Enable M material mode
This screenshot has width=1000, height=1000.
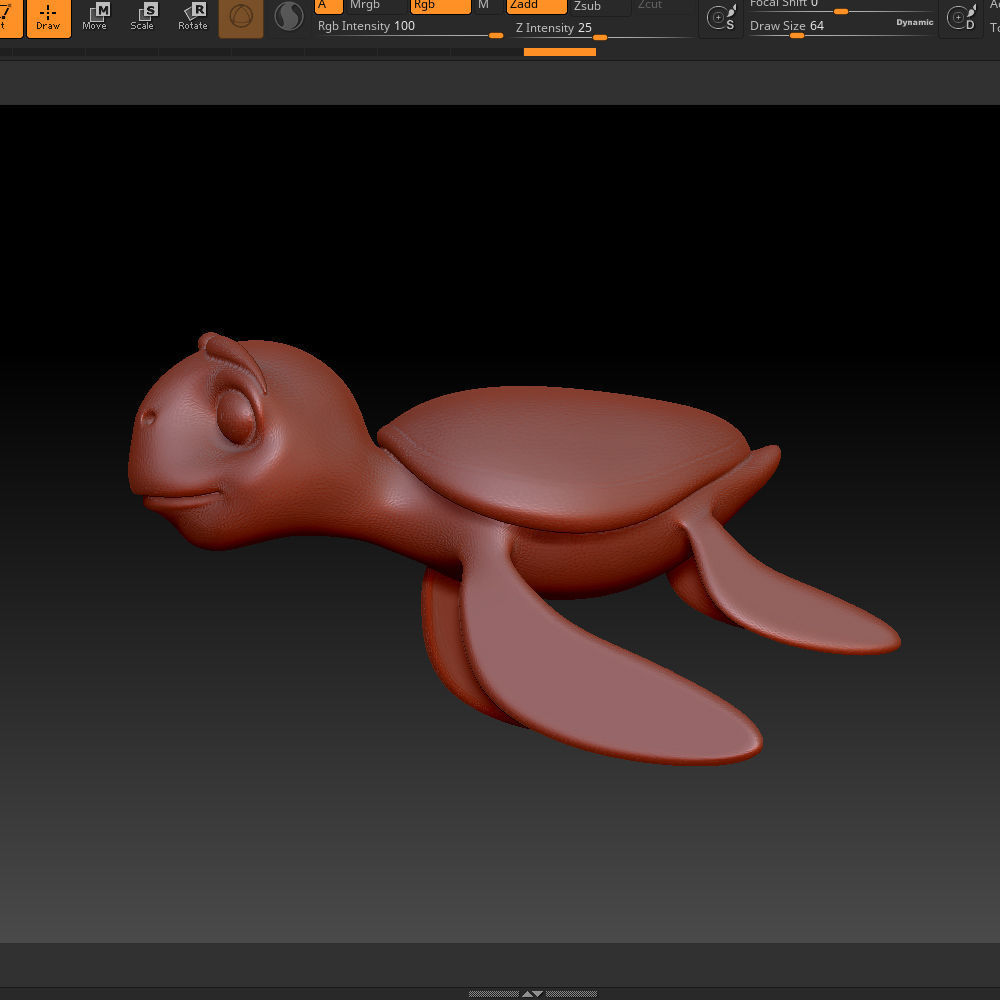(487, 6)
